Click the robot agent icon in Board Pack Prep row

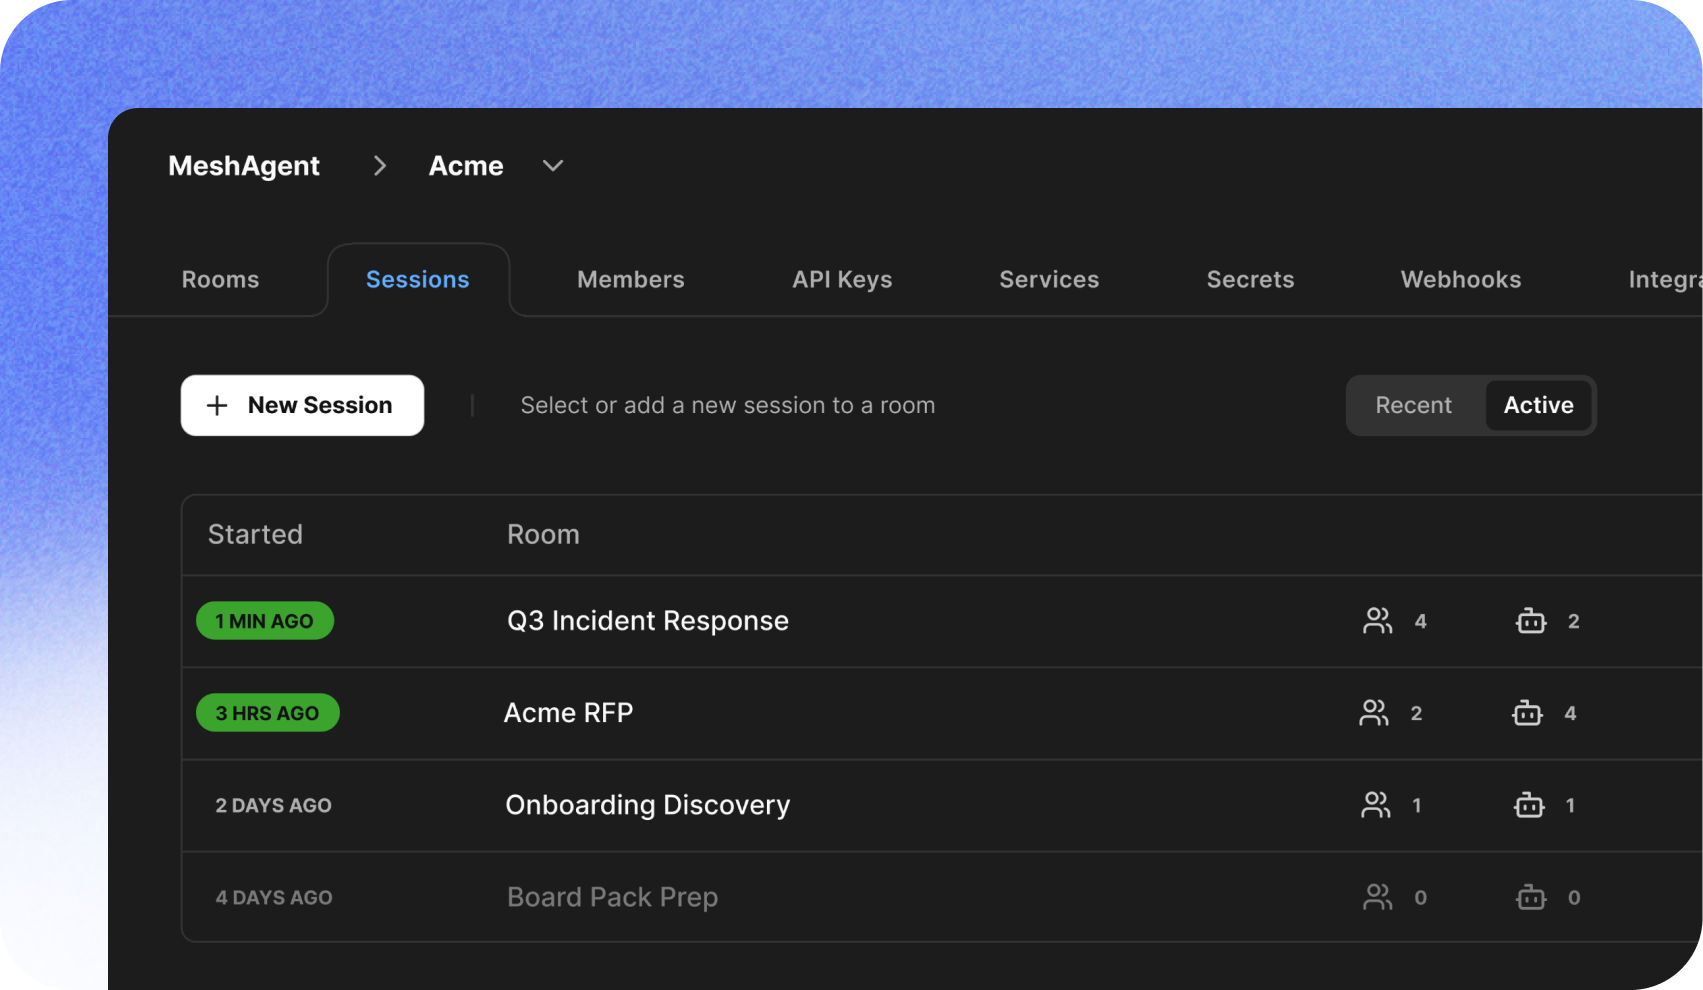pyautogui.click(x=1531, y=897)
